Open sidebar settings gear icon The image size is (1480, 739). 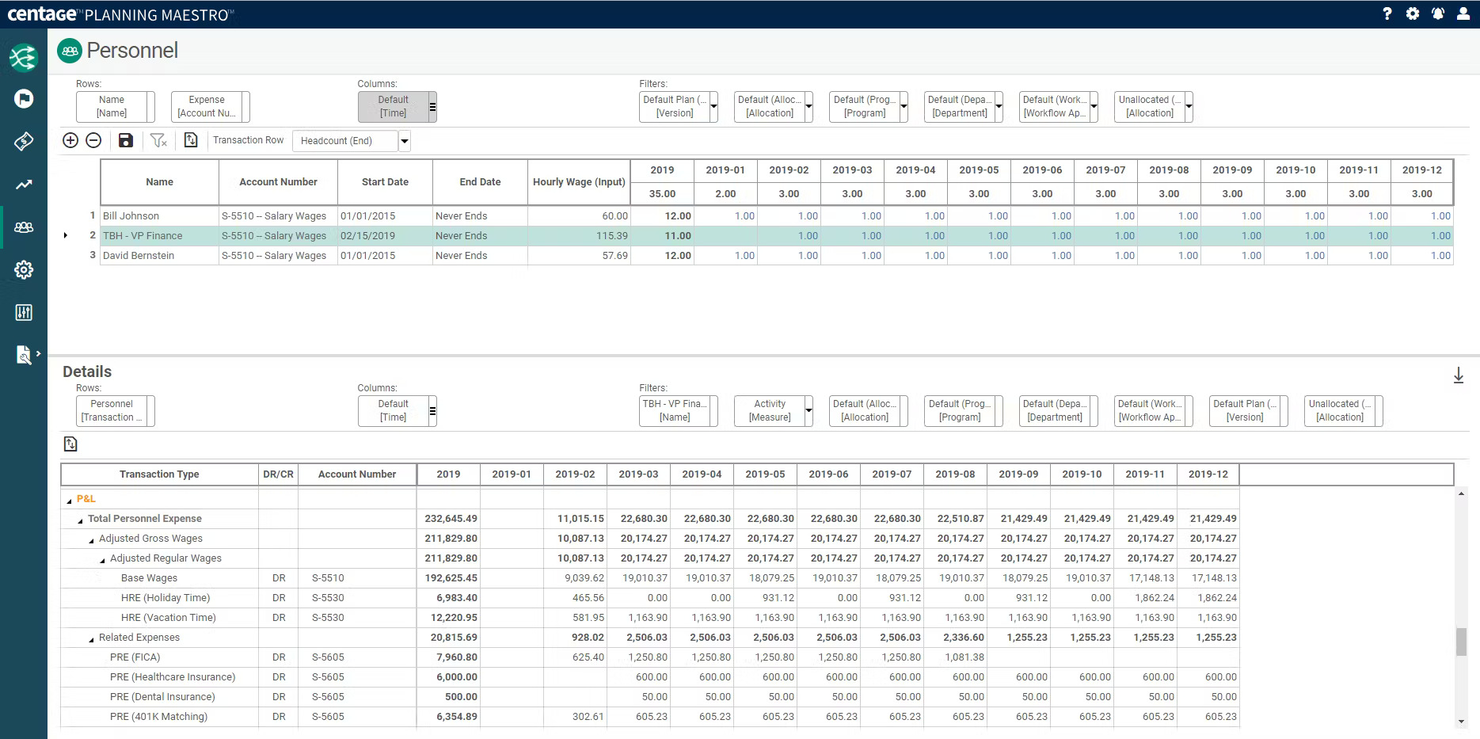coord(22,269)
